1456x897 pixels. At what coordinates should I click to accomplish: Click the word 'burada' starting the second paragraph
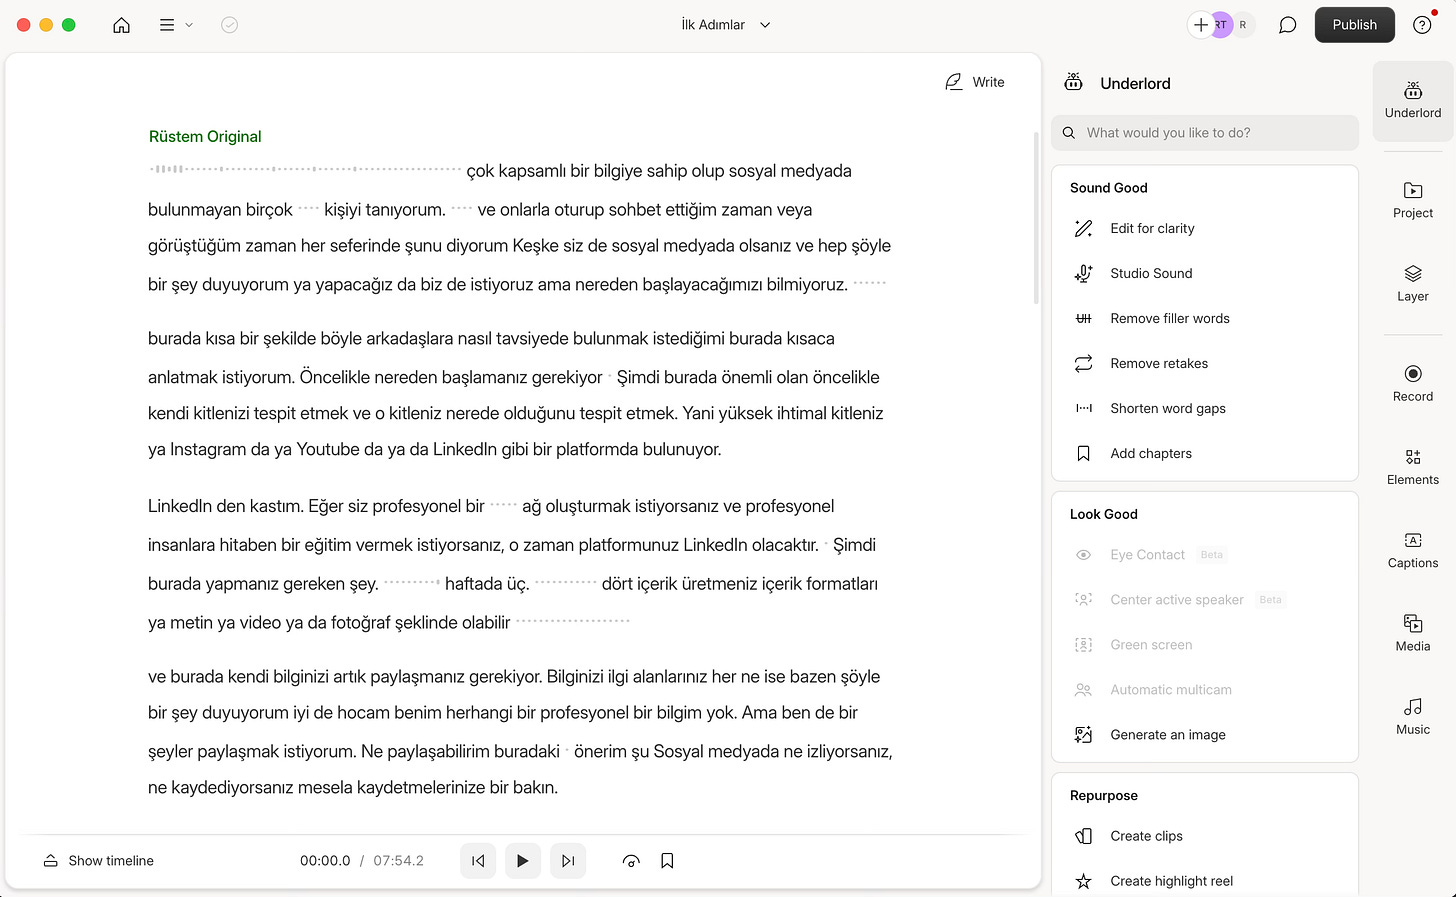pos(174,338)
